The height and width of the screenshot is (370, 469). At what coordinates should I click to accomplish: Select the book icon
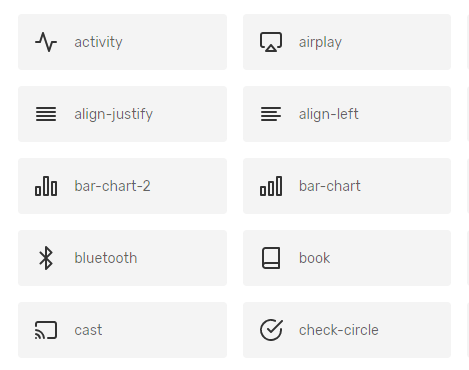pyautogui.click(x=271, y=258)
